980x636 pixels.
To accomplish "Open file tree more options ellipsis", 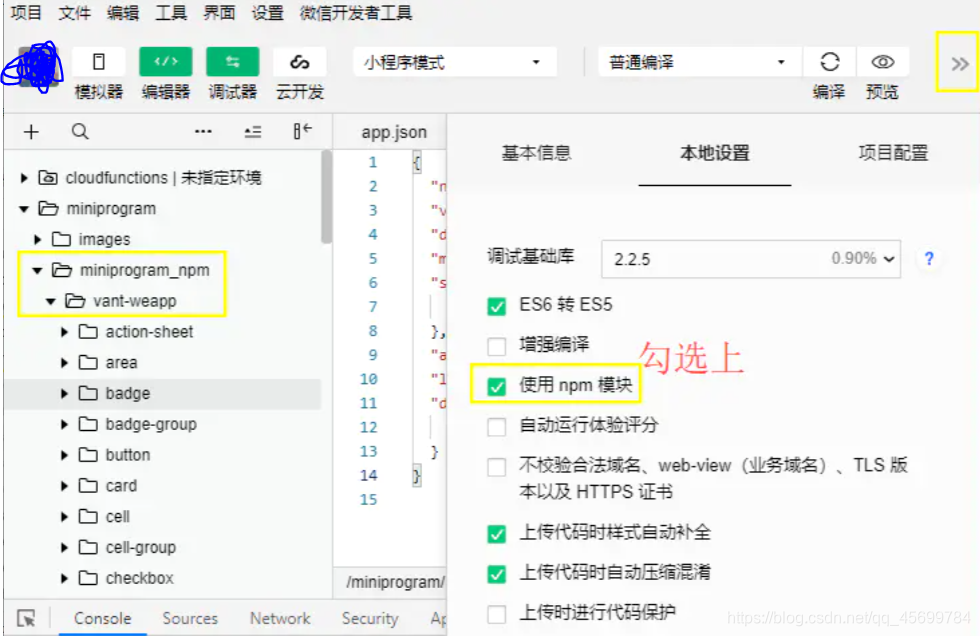I will [203, 132].
